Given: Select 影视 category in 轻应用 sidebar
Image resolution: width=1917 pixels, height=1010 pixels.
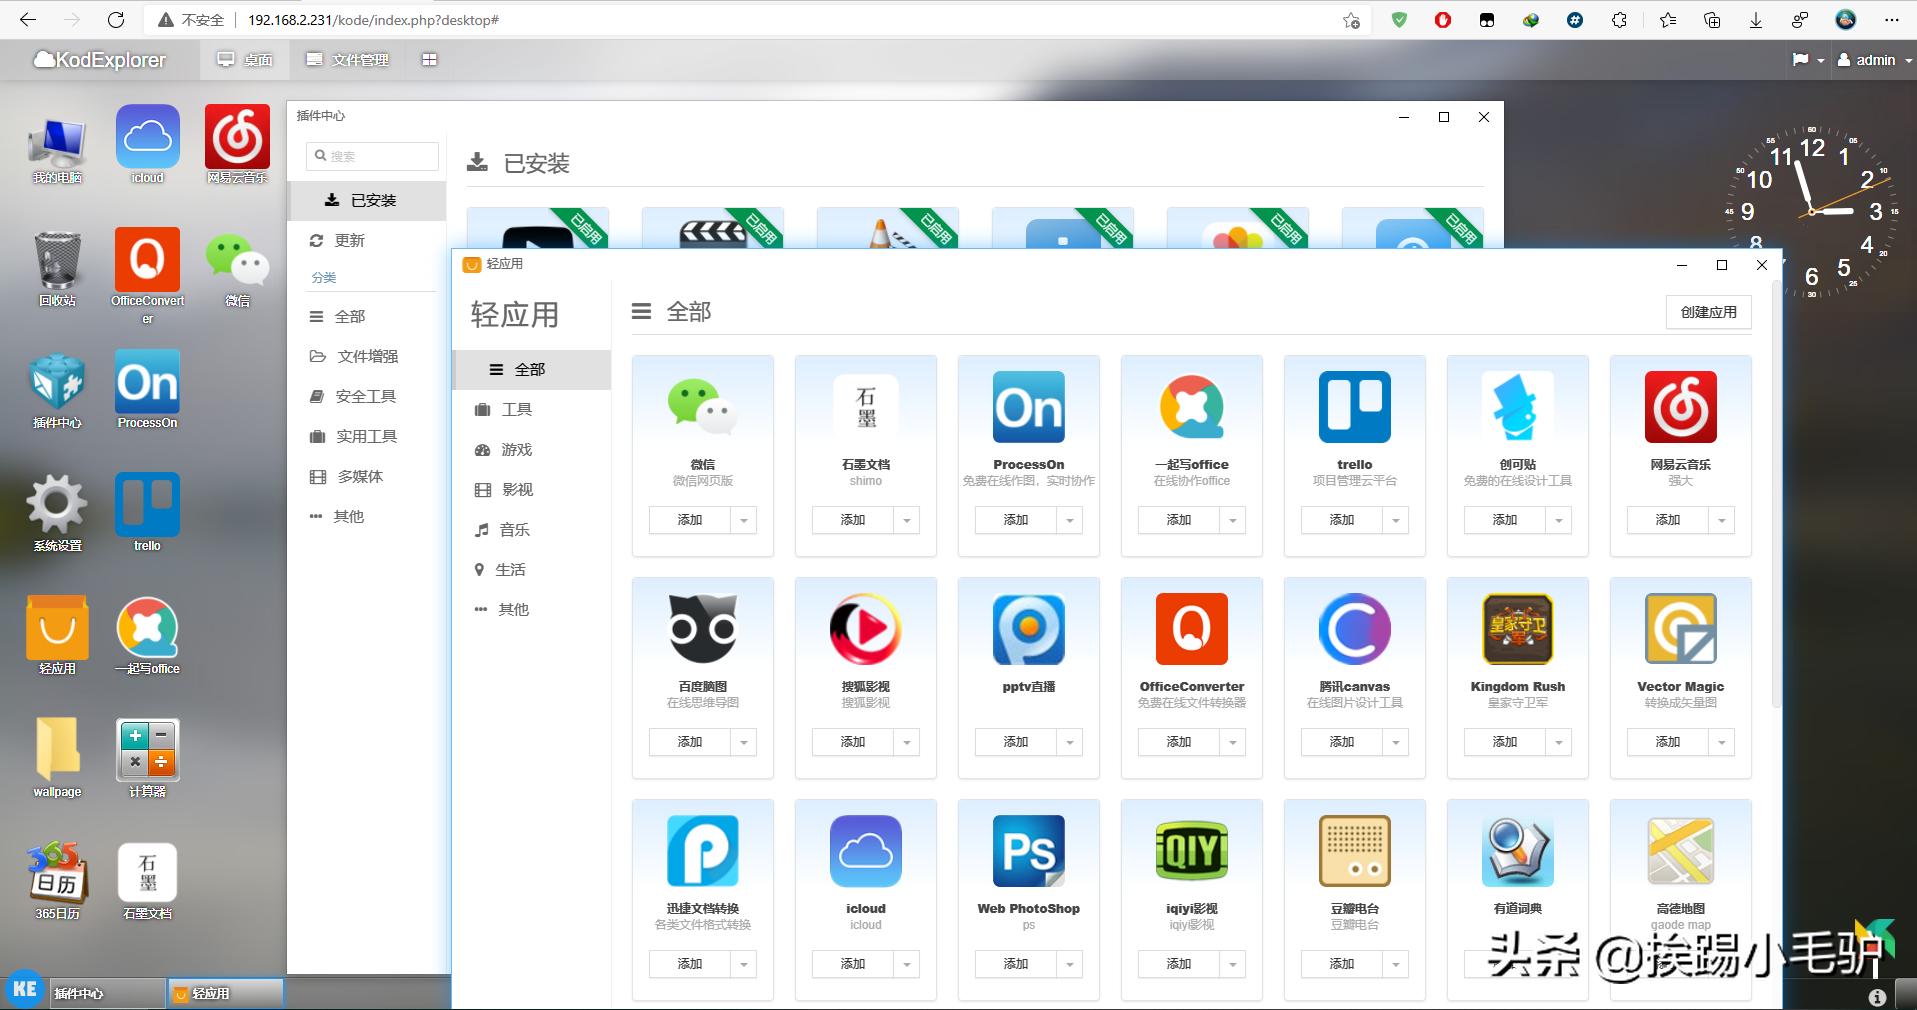Looking at the screenshot, I should tap(531, 490).
